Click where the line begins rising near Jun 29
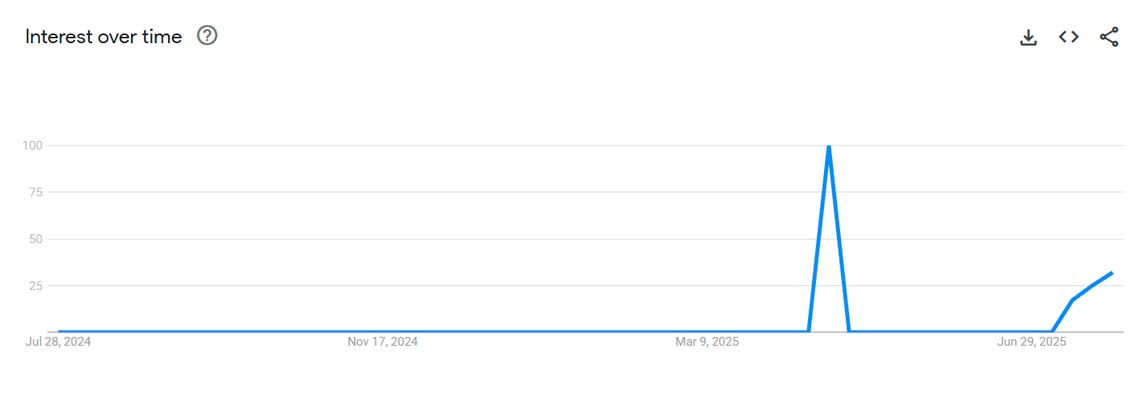 [1052, 332]
